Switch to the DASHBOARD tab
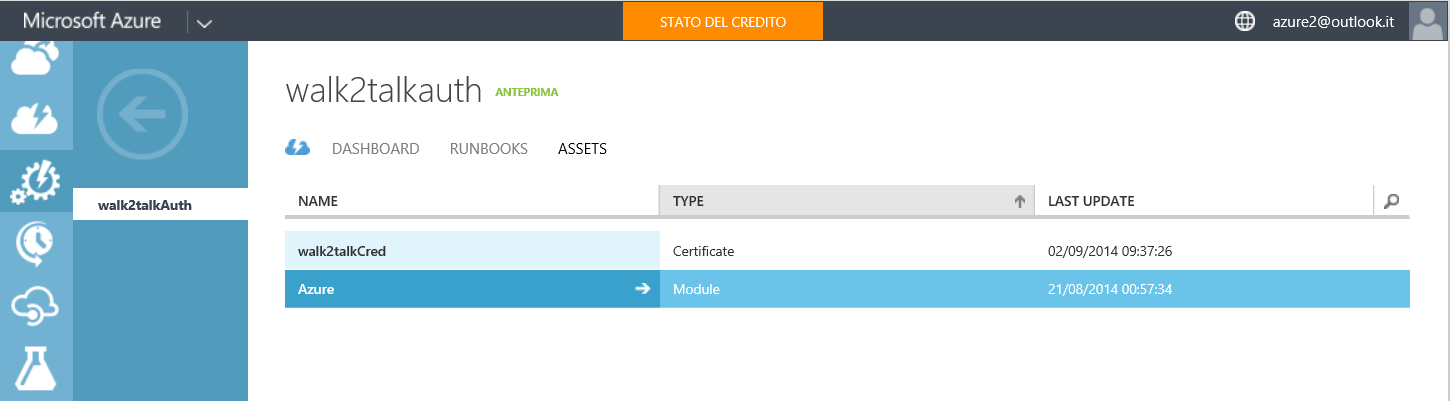The width and height of the screenshot is (1450, 401). coord(375,149)
